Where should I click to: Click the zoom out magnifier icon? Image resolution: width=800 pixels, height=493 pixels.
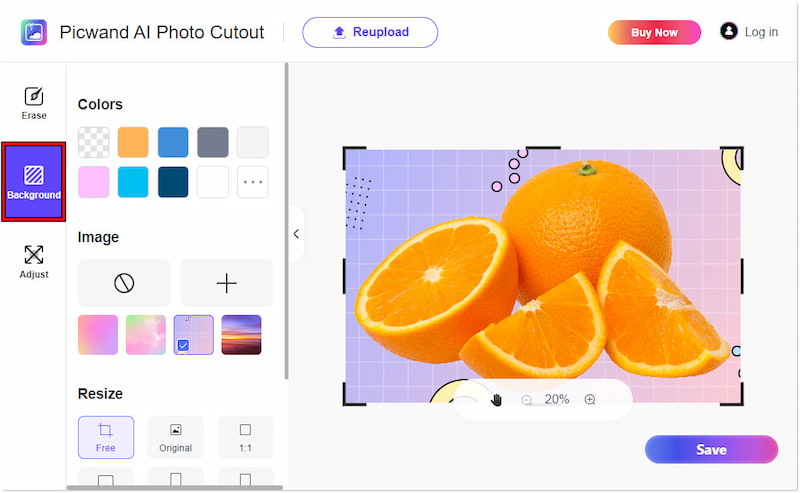click(x=527, y=400)
